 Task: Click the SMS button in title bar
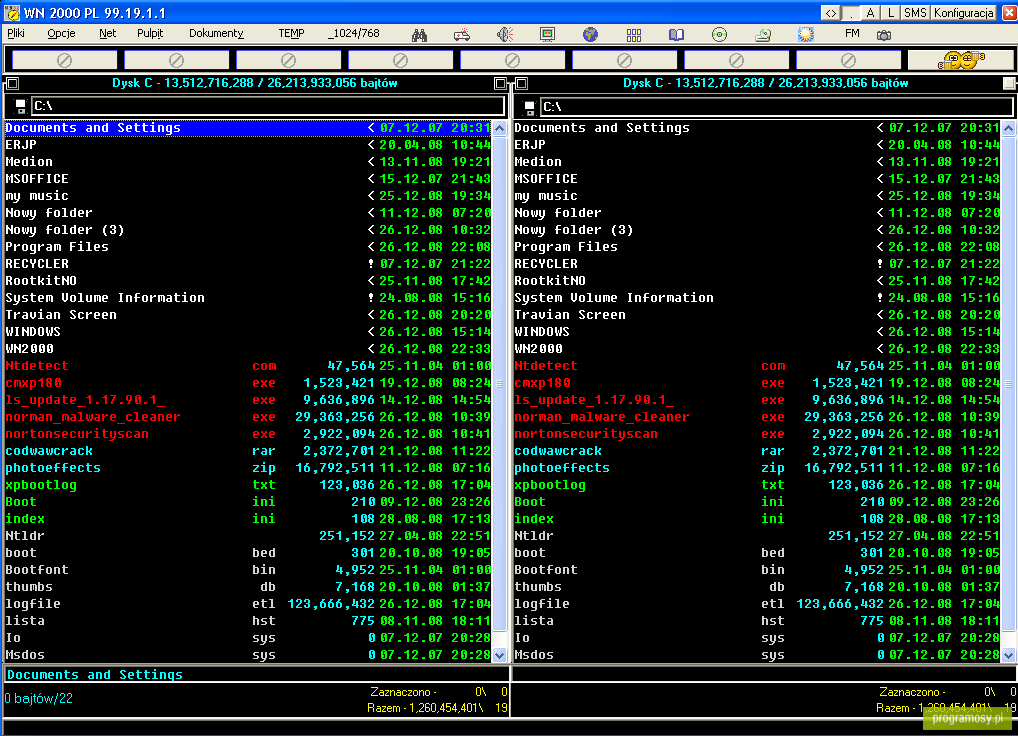point(915,13)
